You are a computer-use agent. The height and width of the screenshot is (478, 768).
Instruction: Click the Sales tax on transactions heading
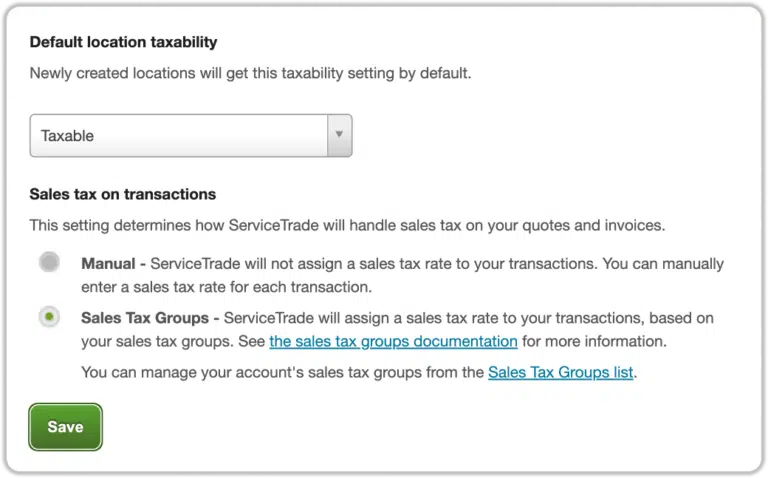pos(123,194)
